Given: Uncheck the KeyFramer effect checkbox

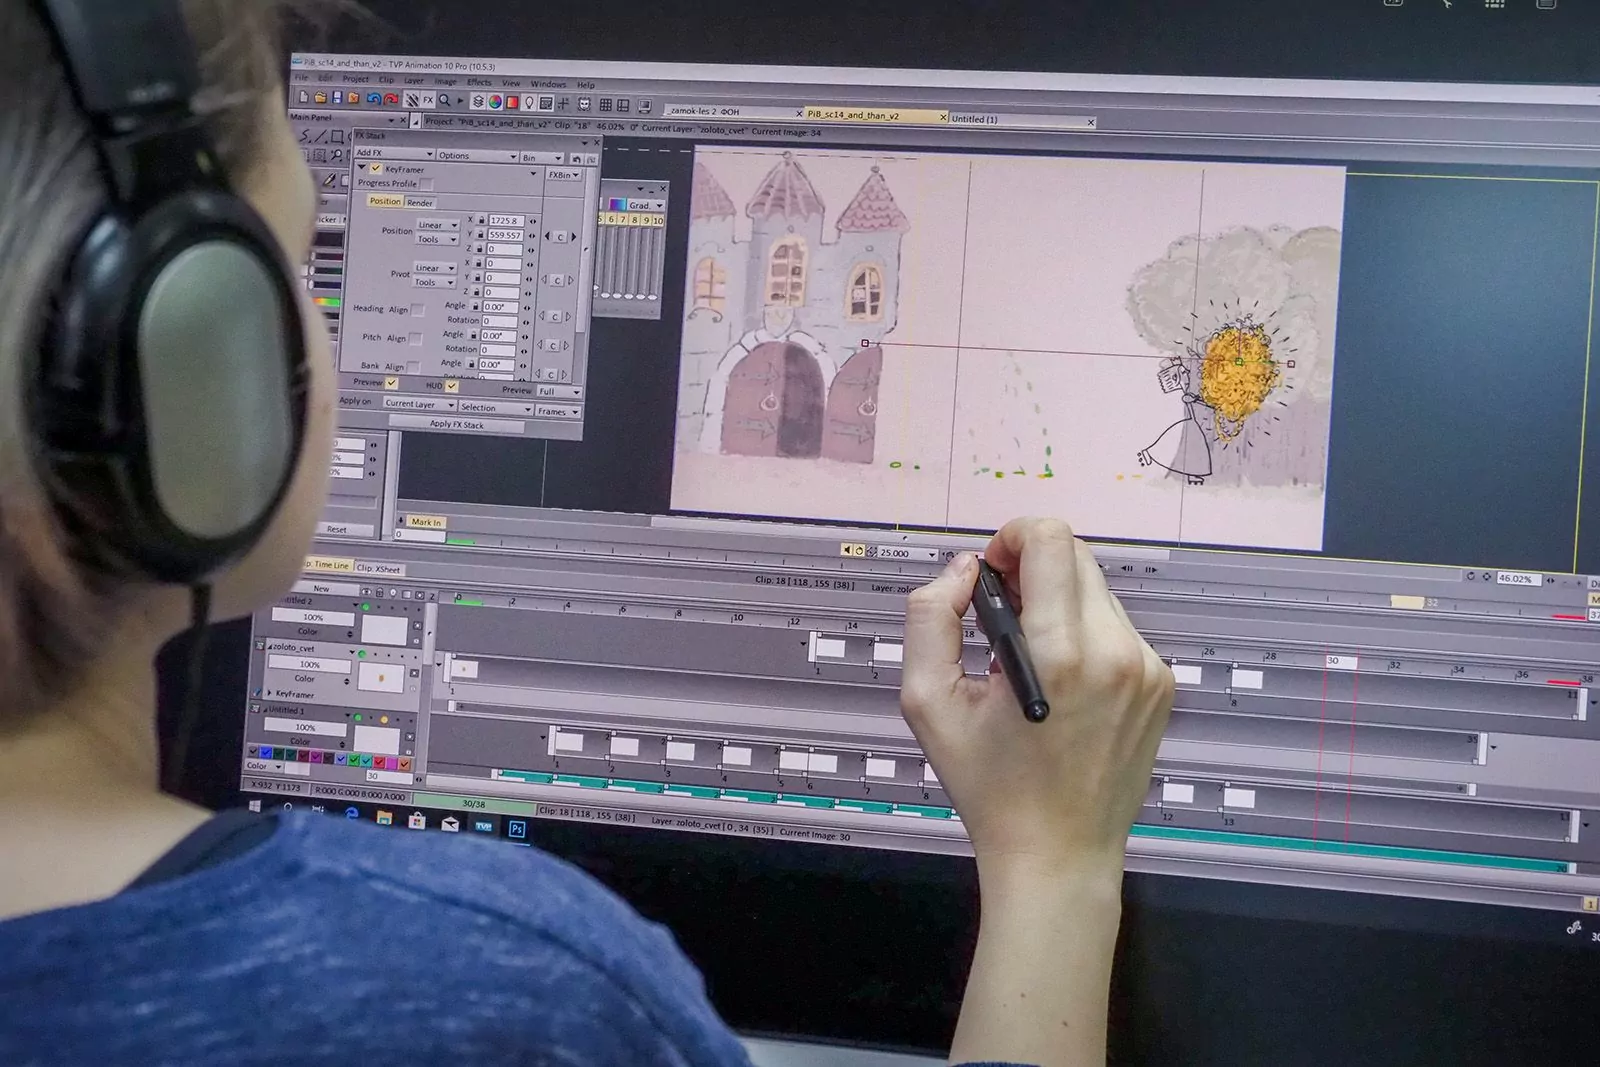Looking at the screenshot, I should 375,169.
